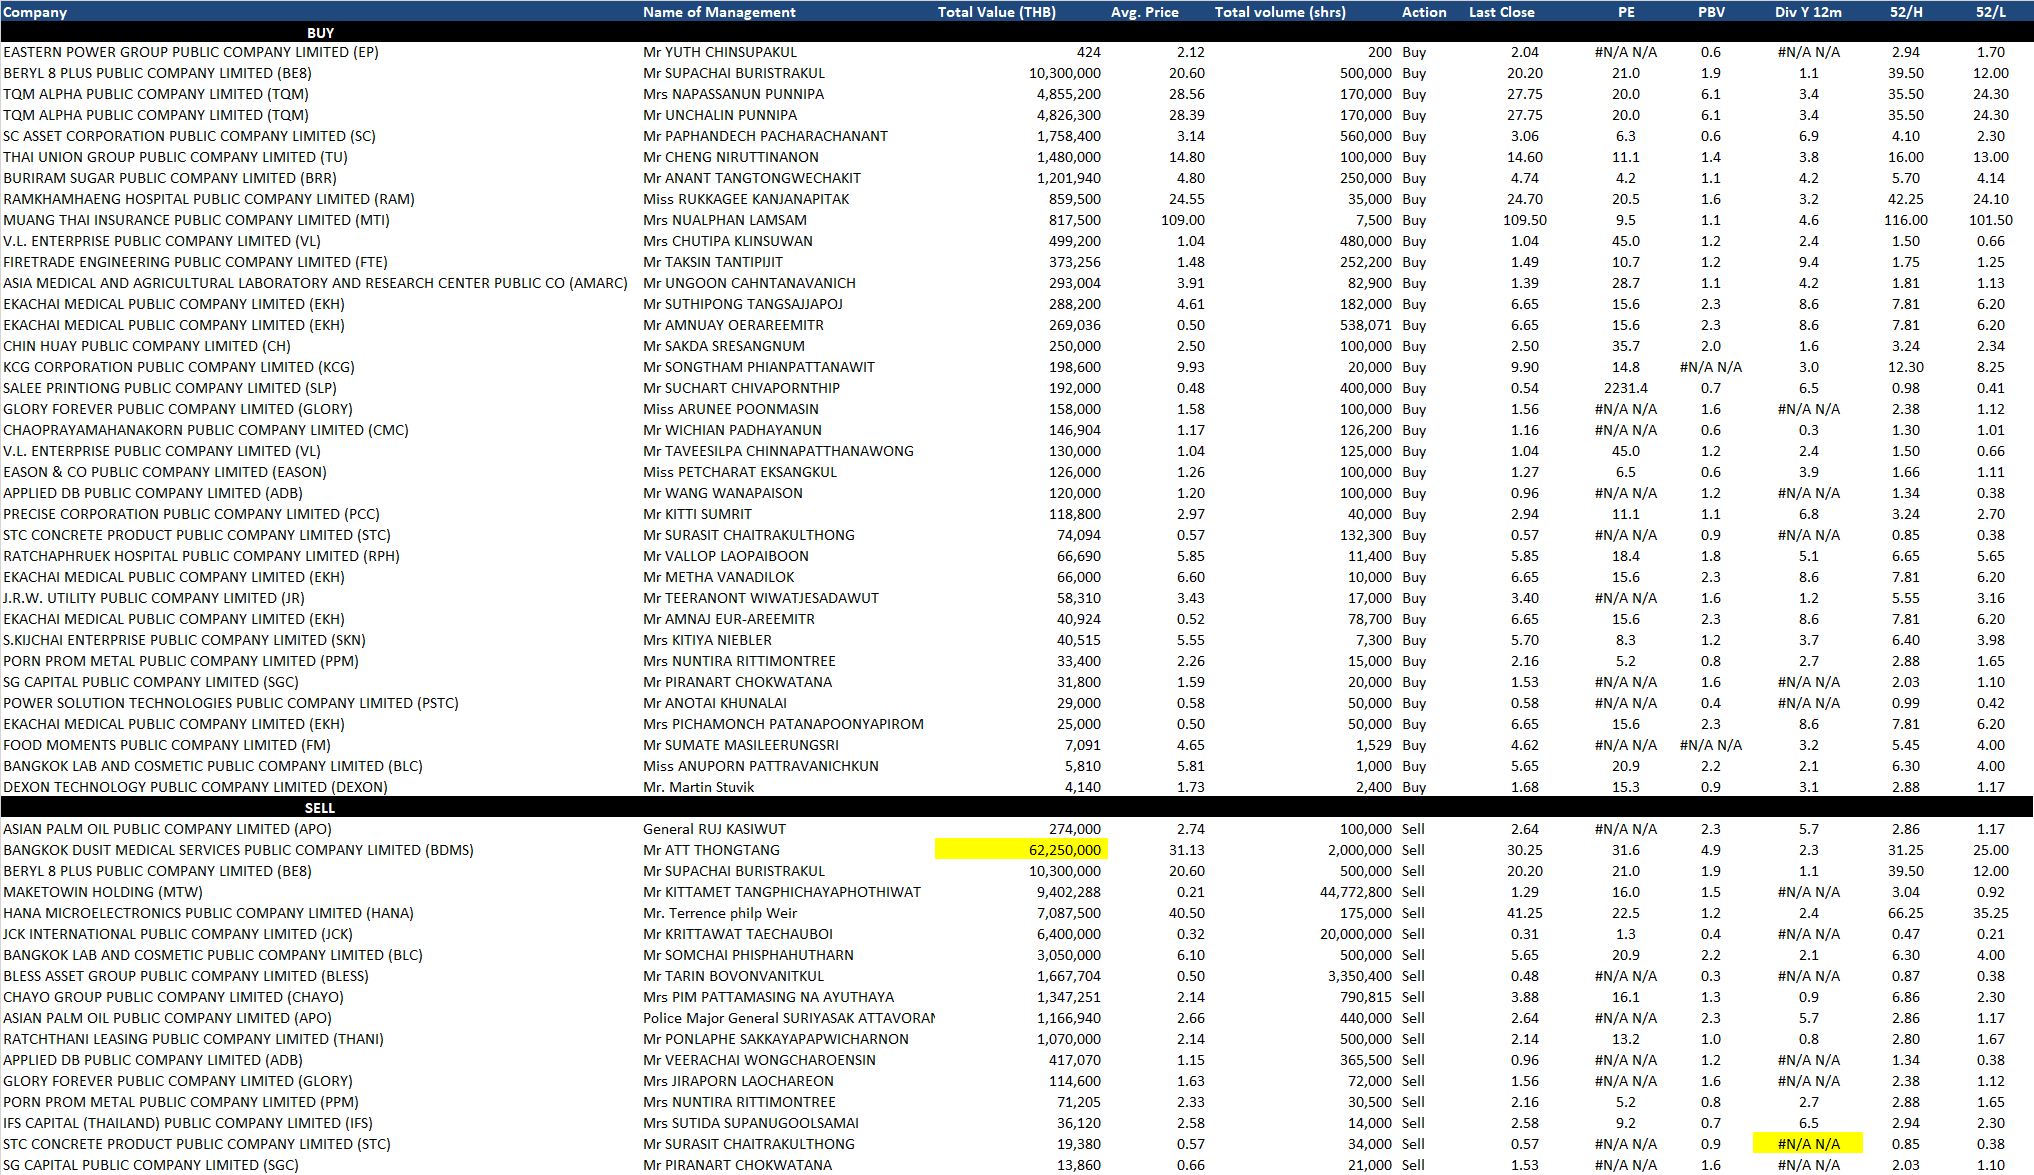Click the Last Close column header
Image resolution: width=2034 pixels, height=1175 pixels.
point(1501,12)
